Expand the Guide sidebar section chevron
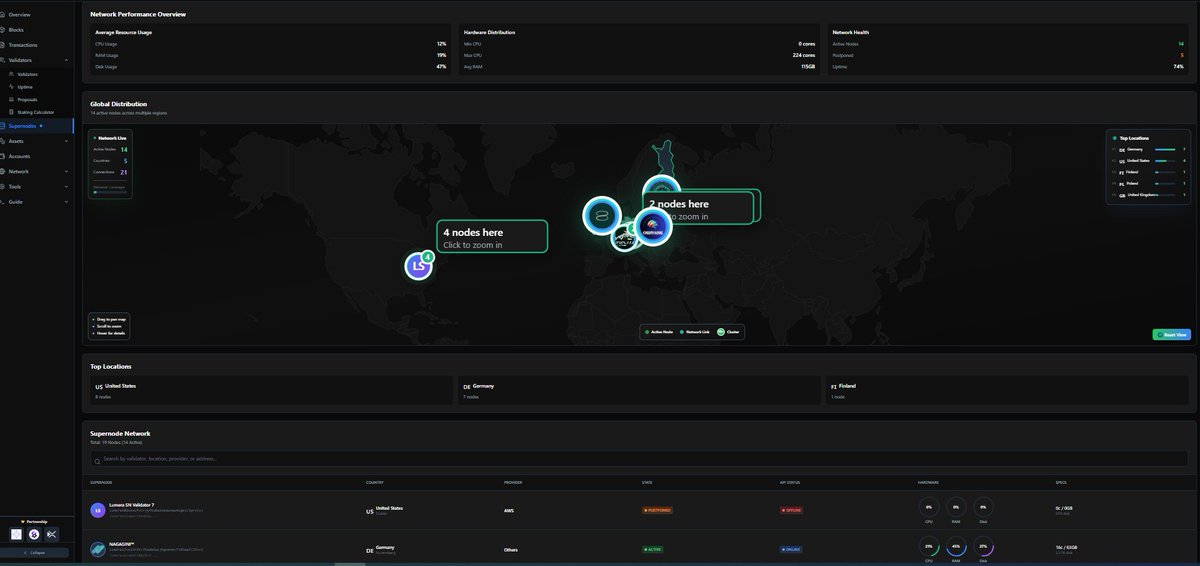Screen dimensions: 1200x566 [66, 201]
